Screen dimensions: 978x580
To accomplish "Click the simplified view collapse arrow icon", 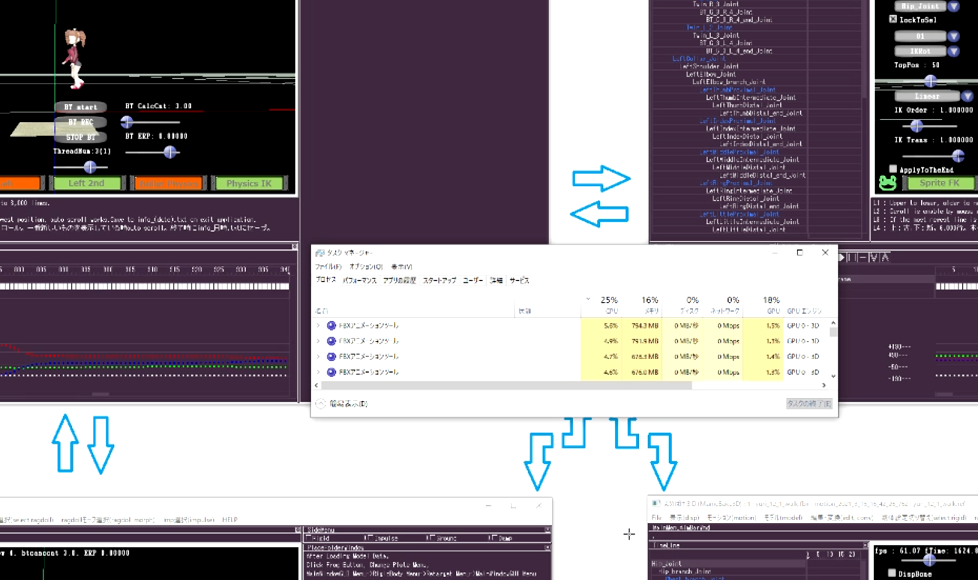I will coord(321,404).
